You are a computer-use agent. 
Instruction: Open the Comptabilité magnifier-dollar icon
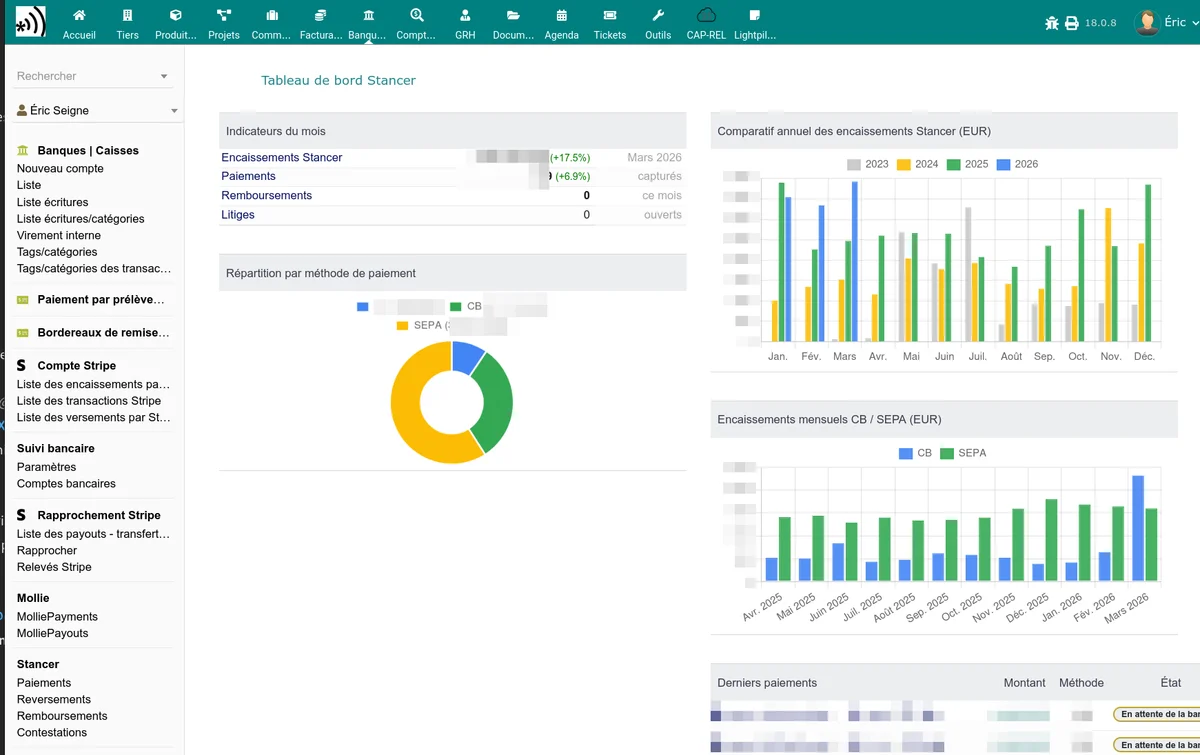click(416, 16)
